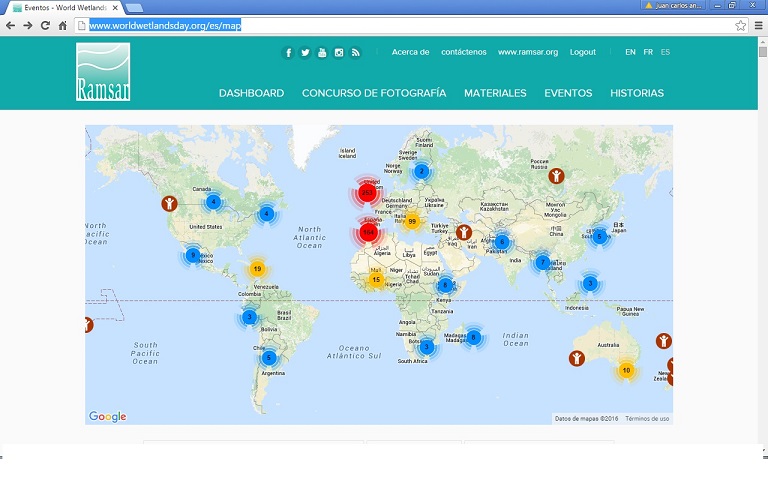
Task: Go forward with browser forward arrow
Action: 28,25
